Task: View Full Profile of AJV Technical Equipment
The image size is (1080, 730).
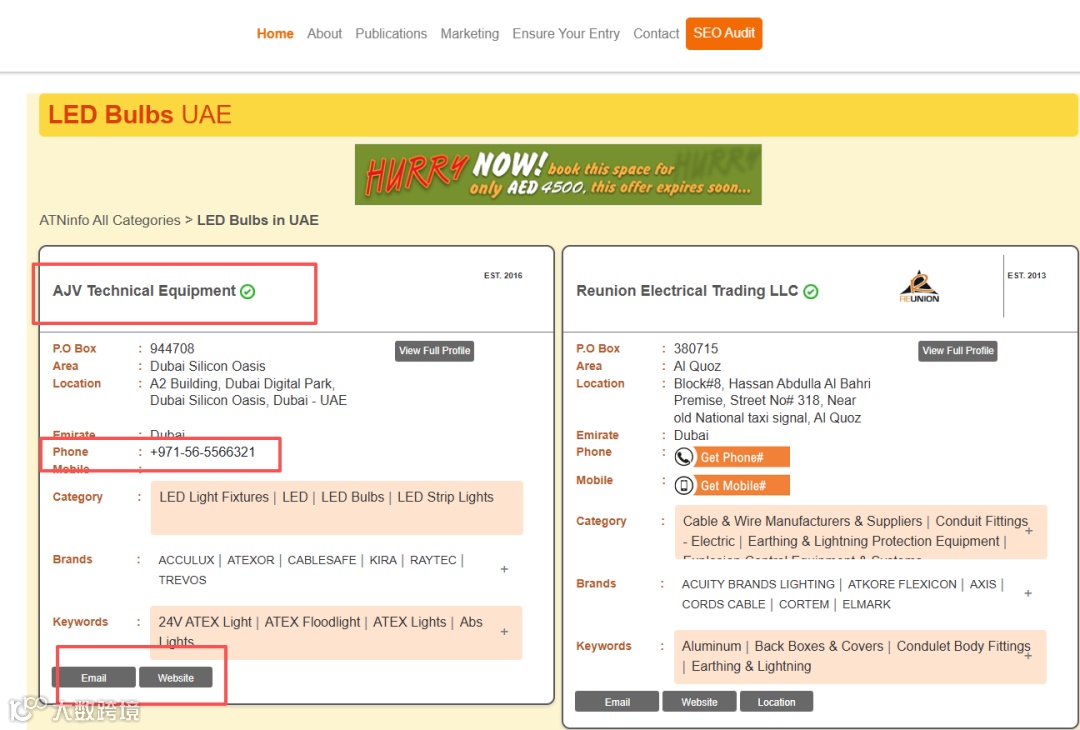Action: click(435, 351)
